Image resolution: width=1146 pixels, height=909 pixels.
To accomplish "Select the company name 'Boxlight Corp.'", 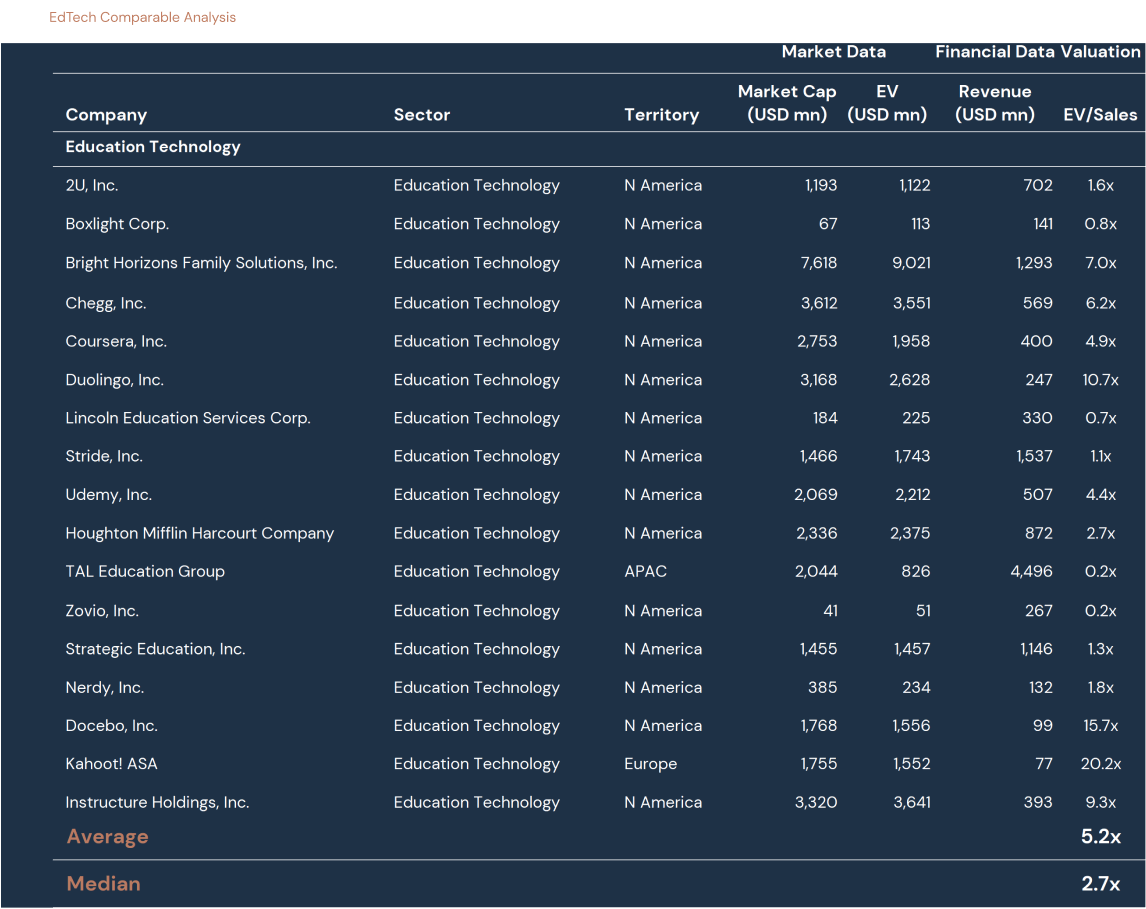I will coord(117,224).
